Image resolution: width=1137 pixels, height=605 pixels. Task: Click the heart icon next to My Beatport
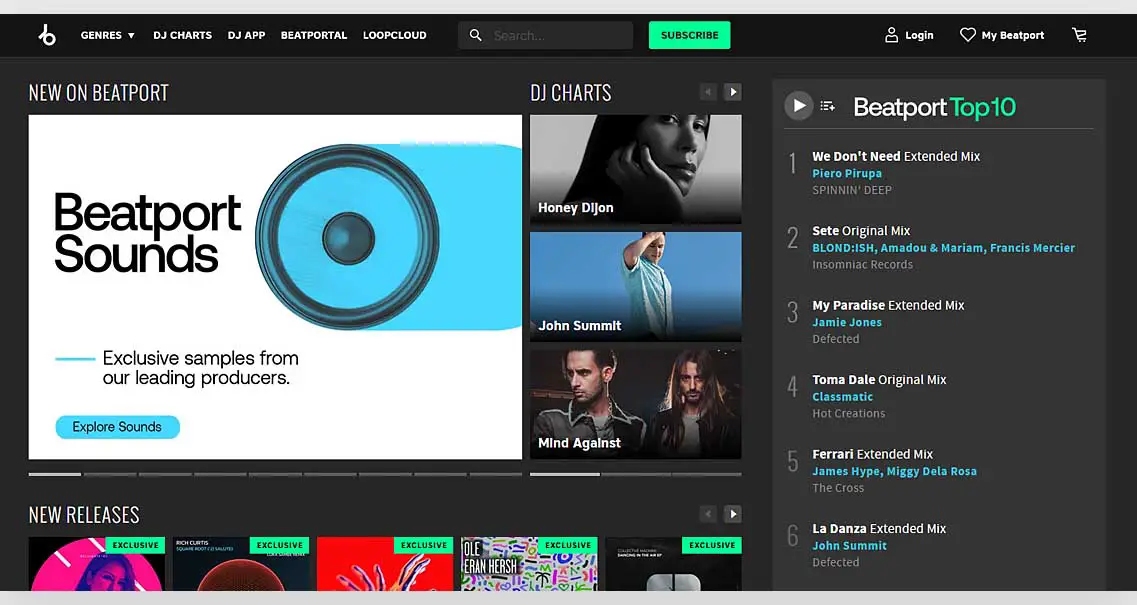[966, 34]
